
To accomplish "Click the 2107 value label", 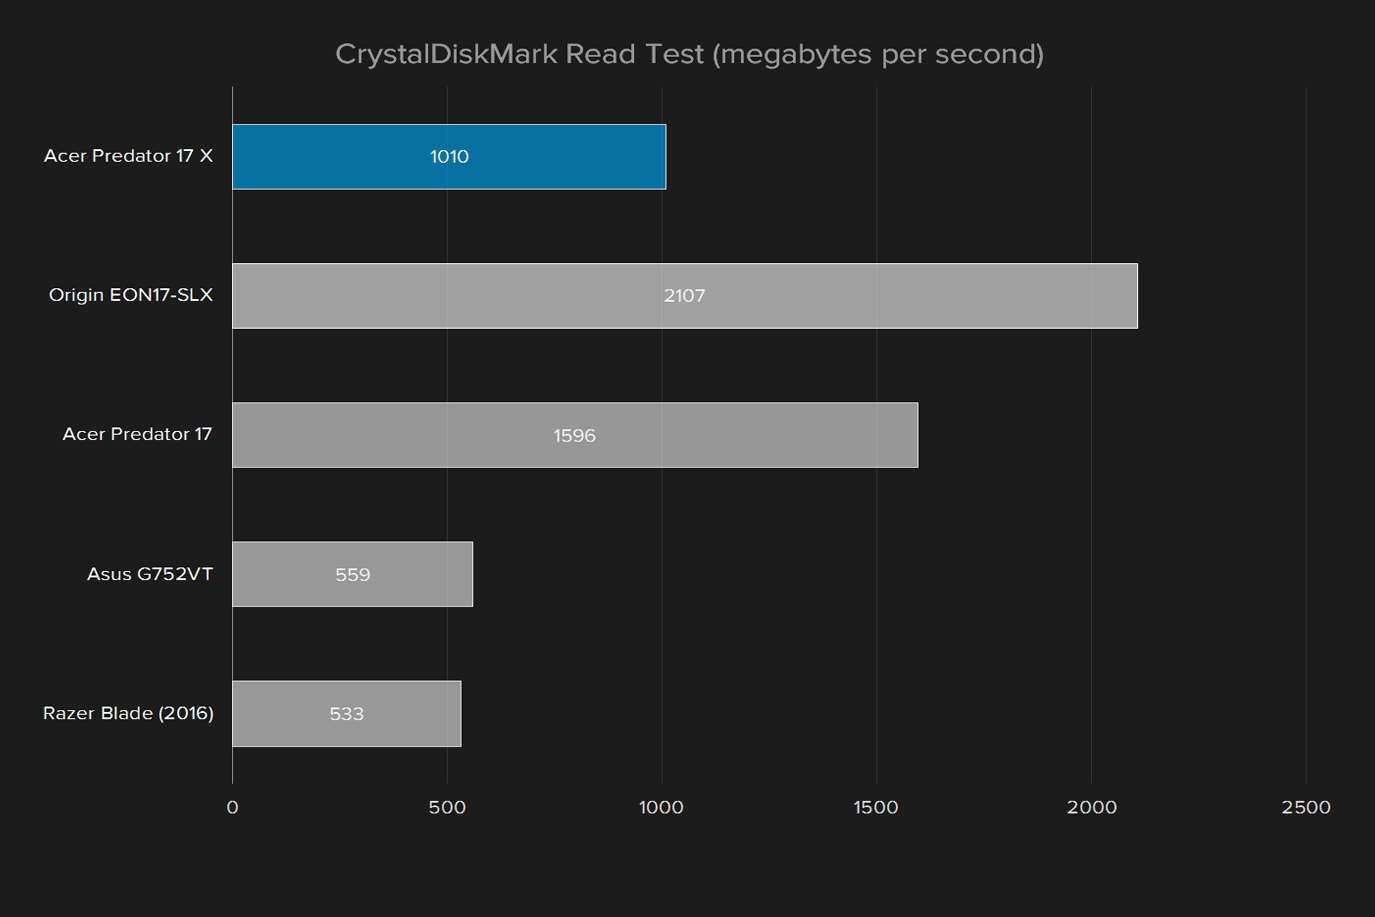I will coord(685,296).
